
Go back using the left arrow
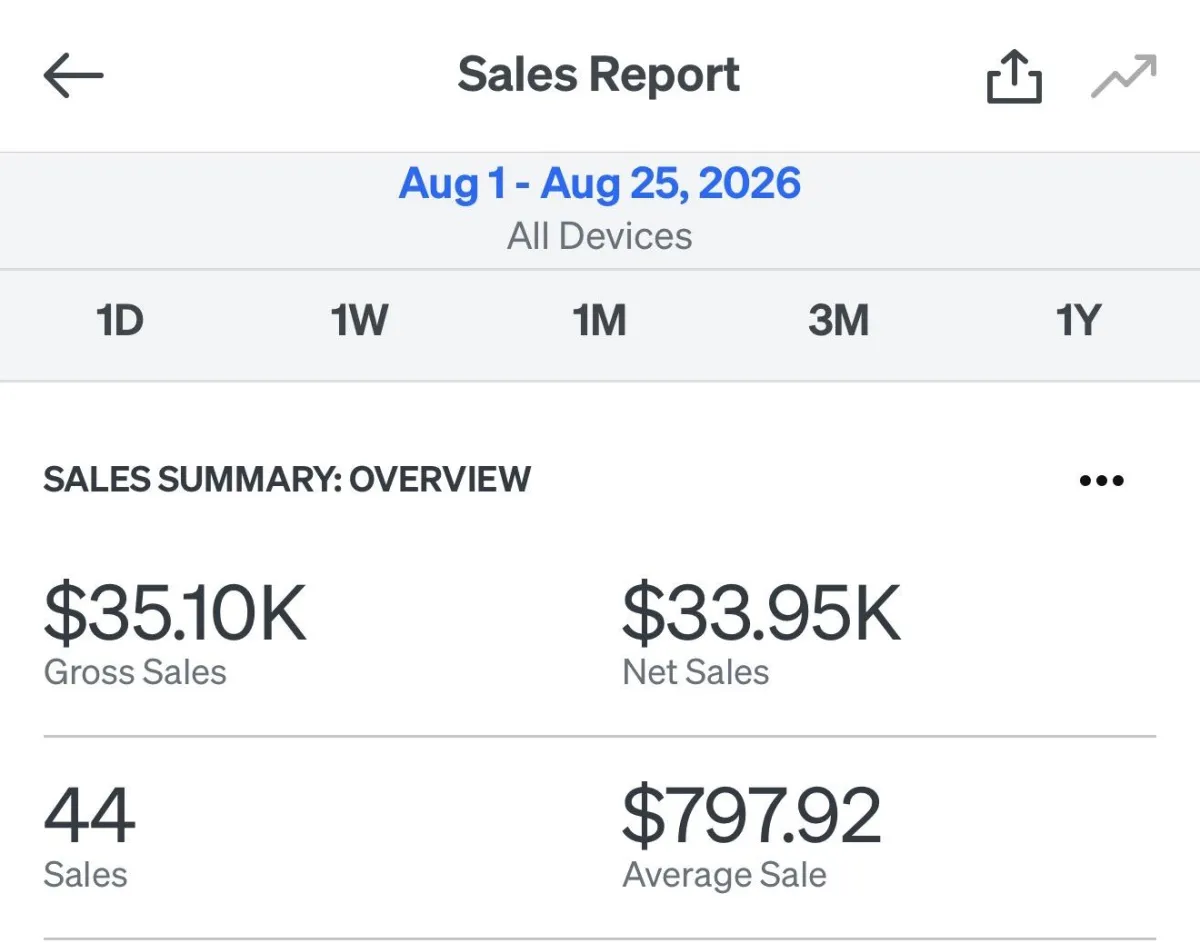point(74,76)
